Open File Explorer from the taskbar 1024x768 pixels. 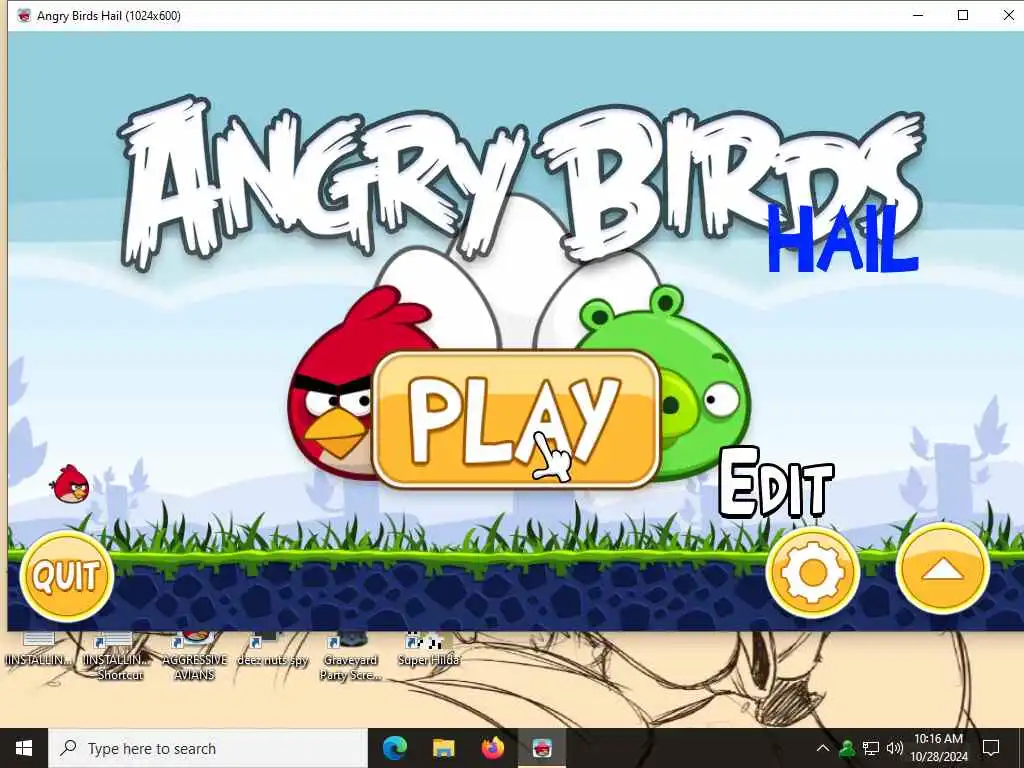pyautogui.click(x=443, y=748)
